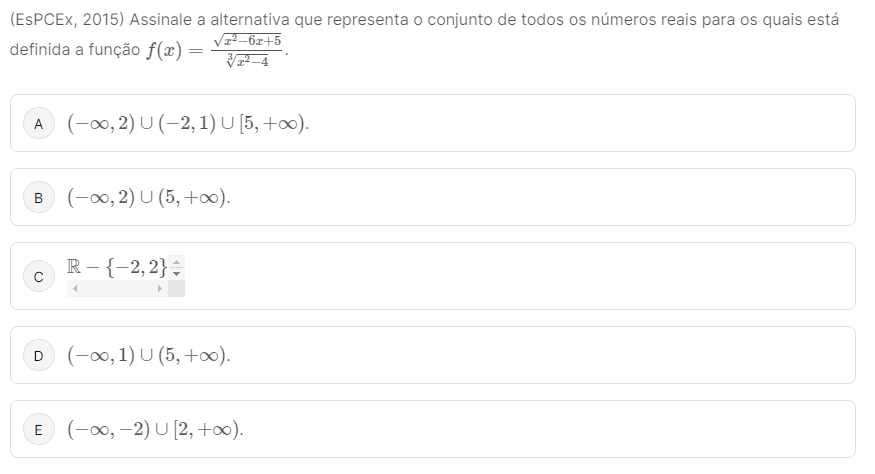The image size is (875, 474).
Task: Click the right scroll arrow in option C
Action: [160, 289]
